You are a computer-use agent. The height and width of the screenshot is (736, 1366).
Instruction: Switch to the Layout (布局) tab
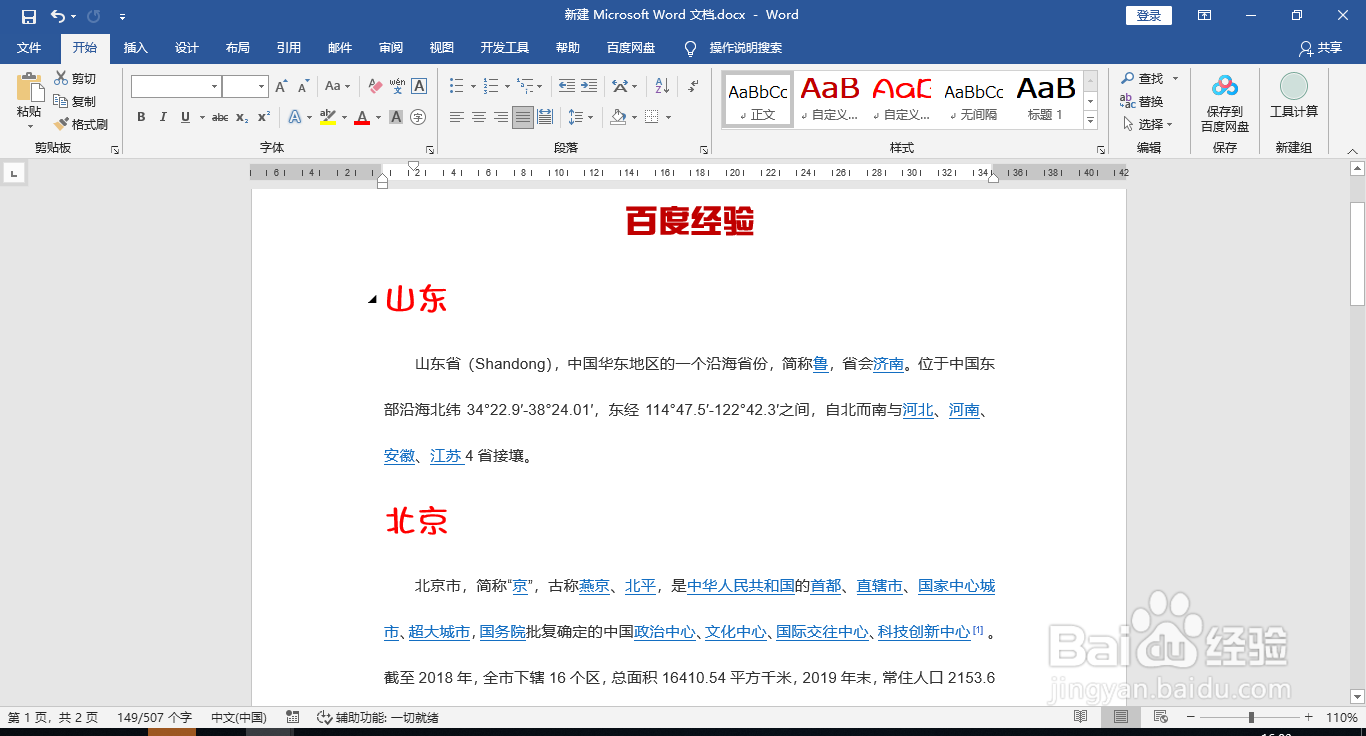click(238, 48)
